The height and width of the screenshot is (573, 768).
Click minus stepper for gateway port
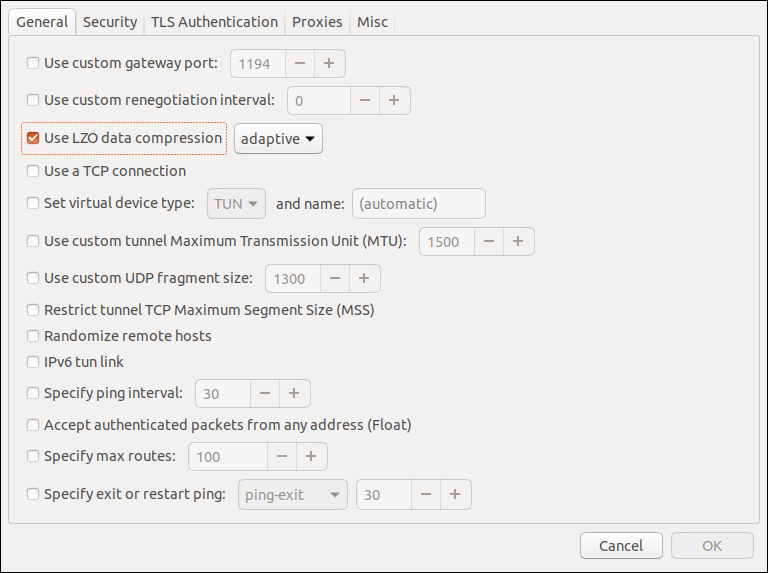300,64
